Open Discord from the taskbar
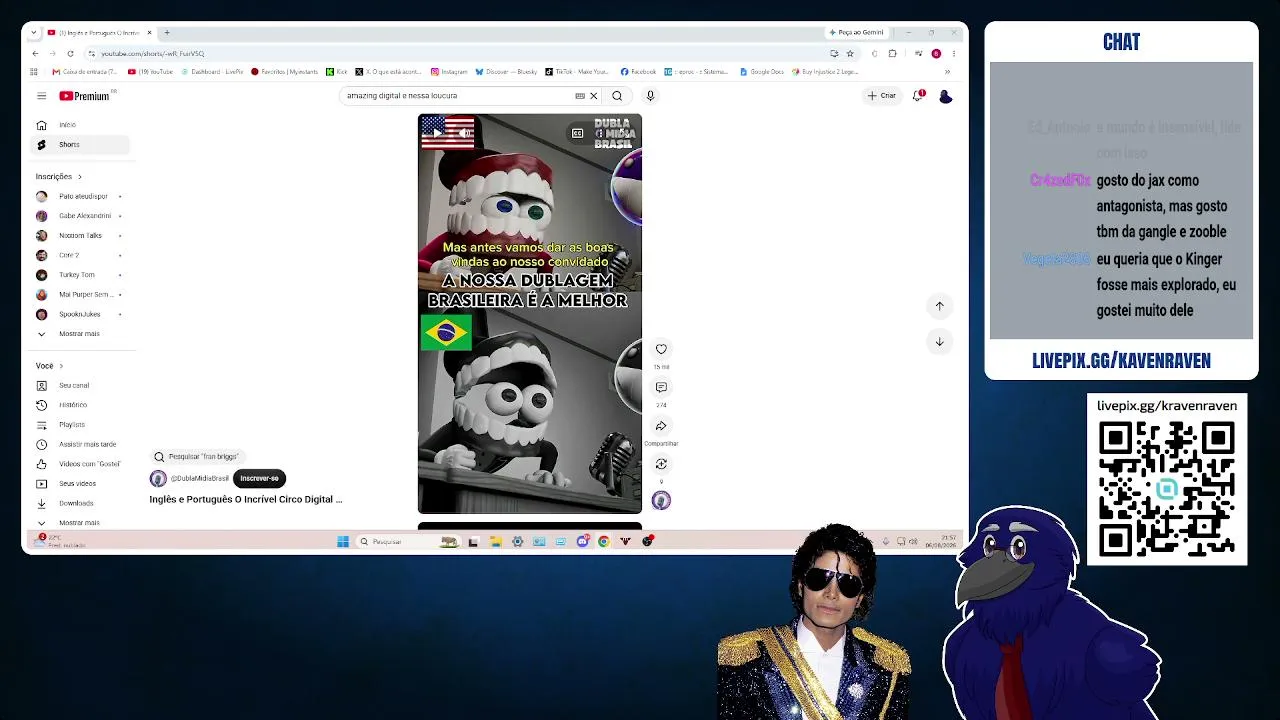The width and height of the screenshot is (1280, 720). coord(582,542)
